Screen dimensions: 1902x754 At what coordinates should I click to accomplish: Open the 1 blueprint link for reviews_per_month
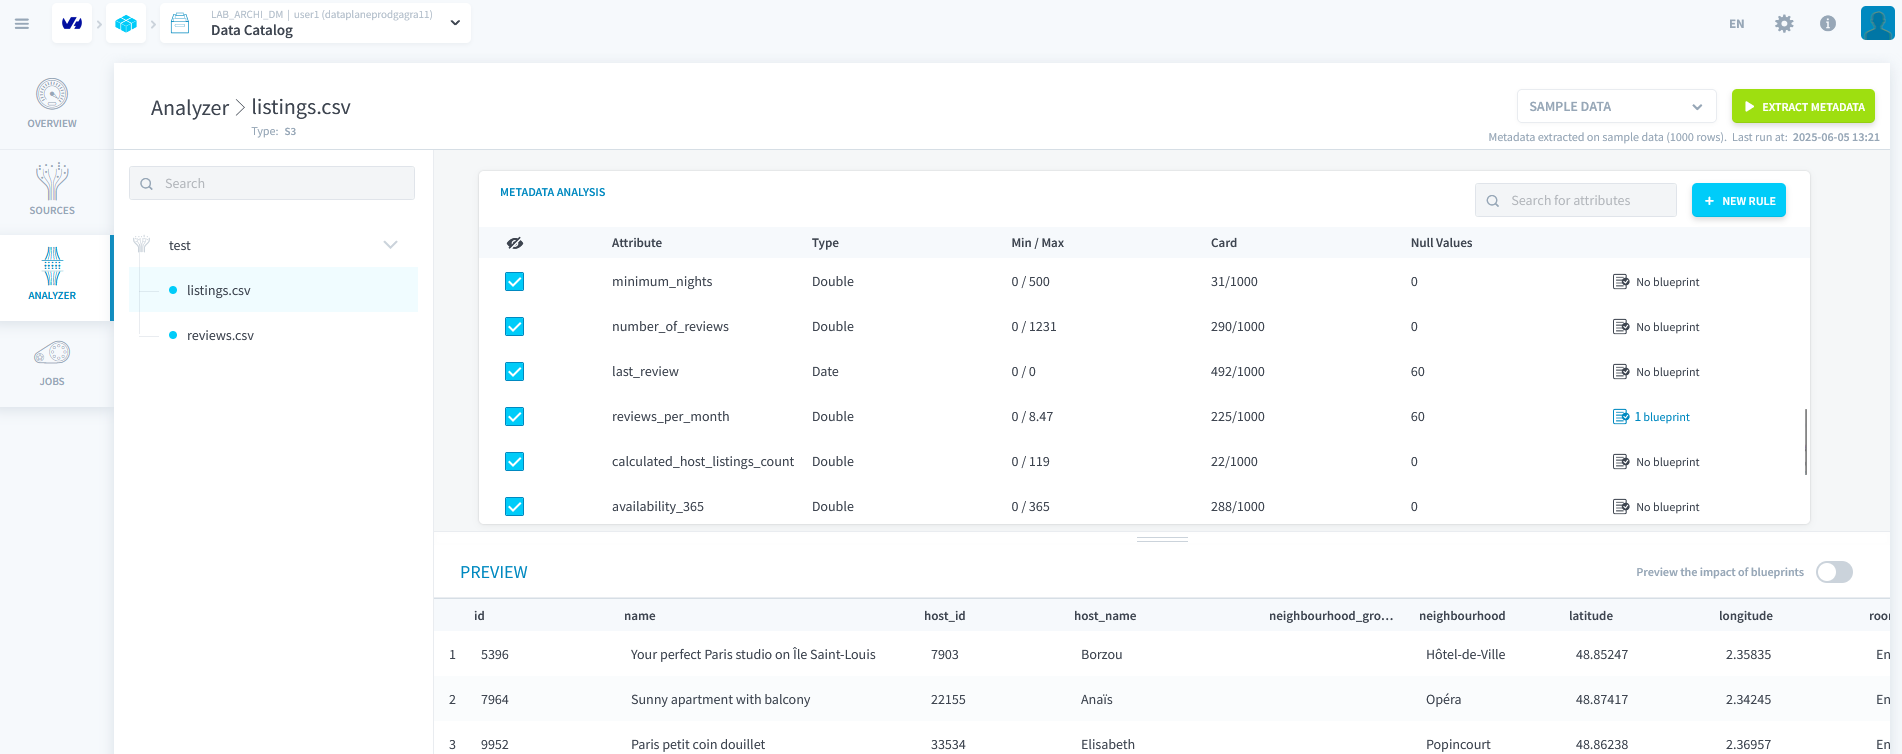[x=1661, y=417]
